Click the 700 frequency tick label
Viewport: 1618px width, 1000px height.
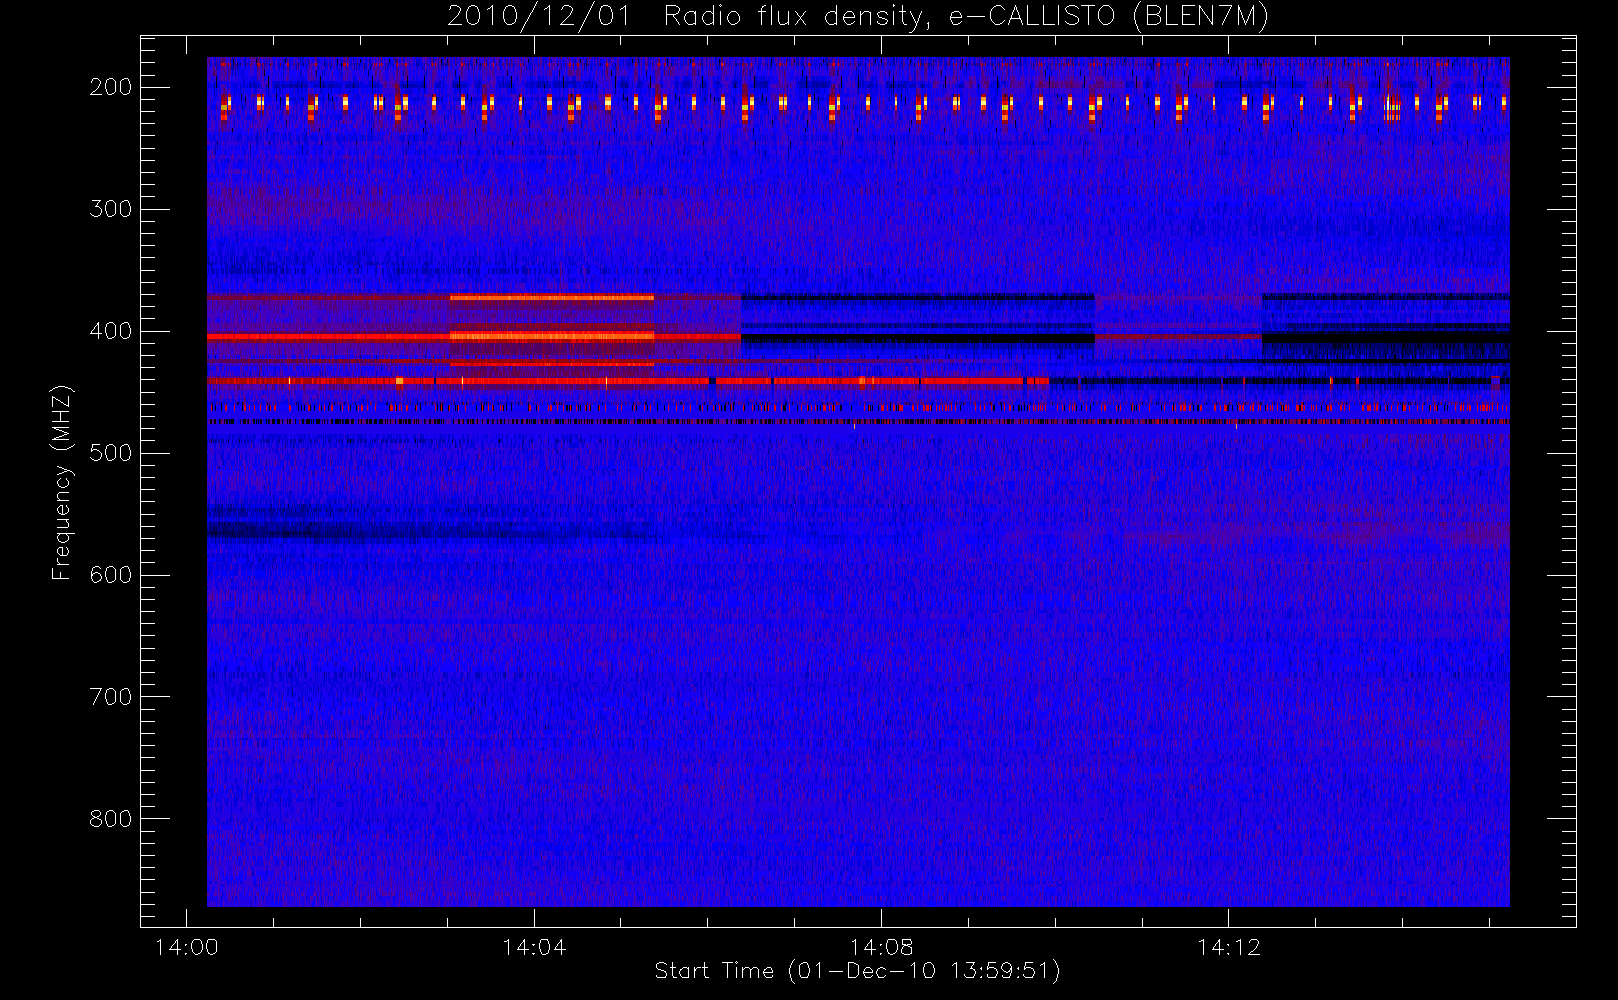[110, 697]
